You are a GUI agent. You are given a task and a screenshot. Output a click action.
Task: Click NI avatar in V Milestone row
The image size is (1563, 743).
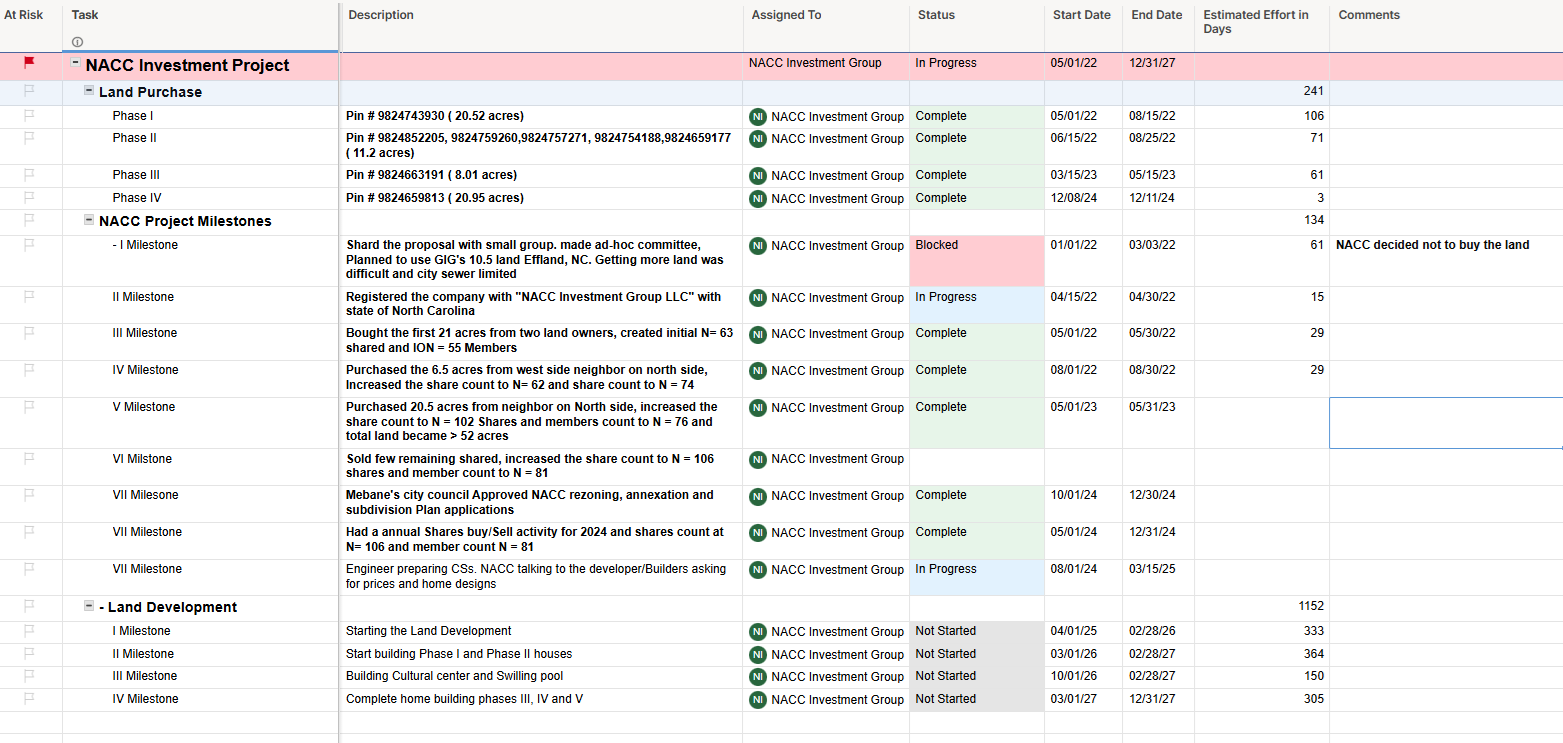(758, 408)
